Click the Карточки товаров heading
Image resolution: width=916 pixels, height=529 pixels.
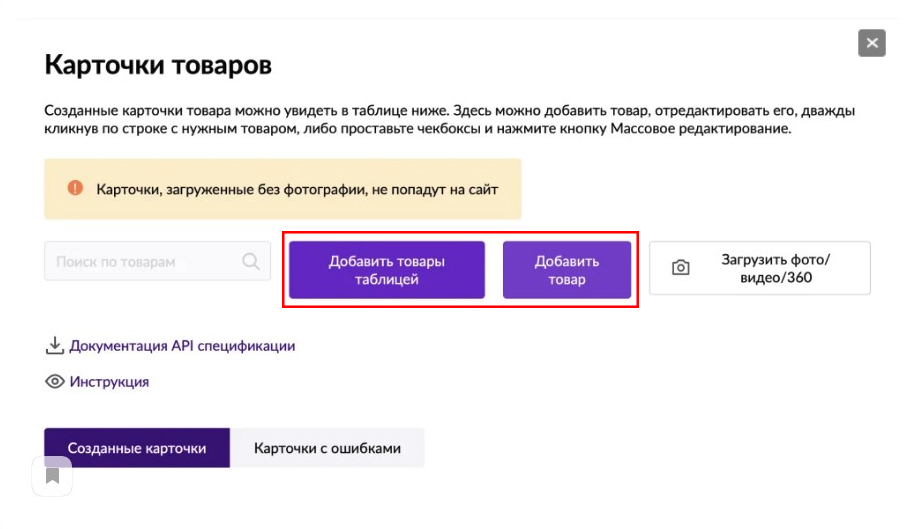[x=158, y=66]
